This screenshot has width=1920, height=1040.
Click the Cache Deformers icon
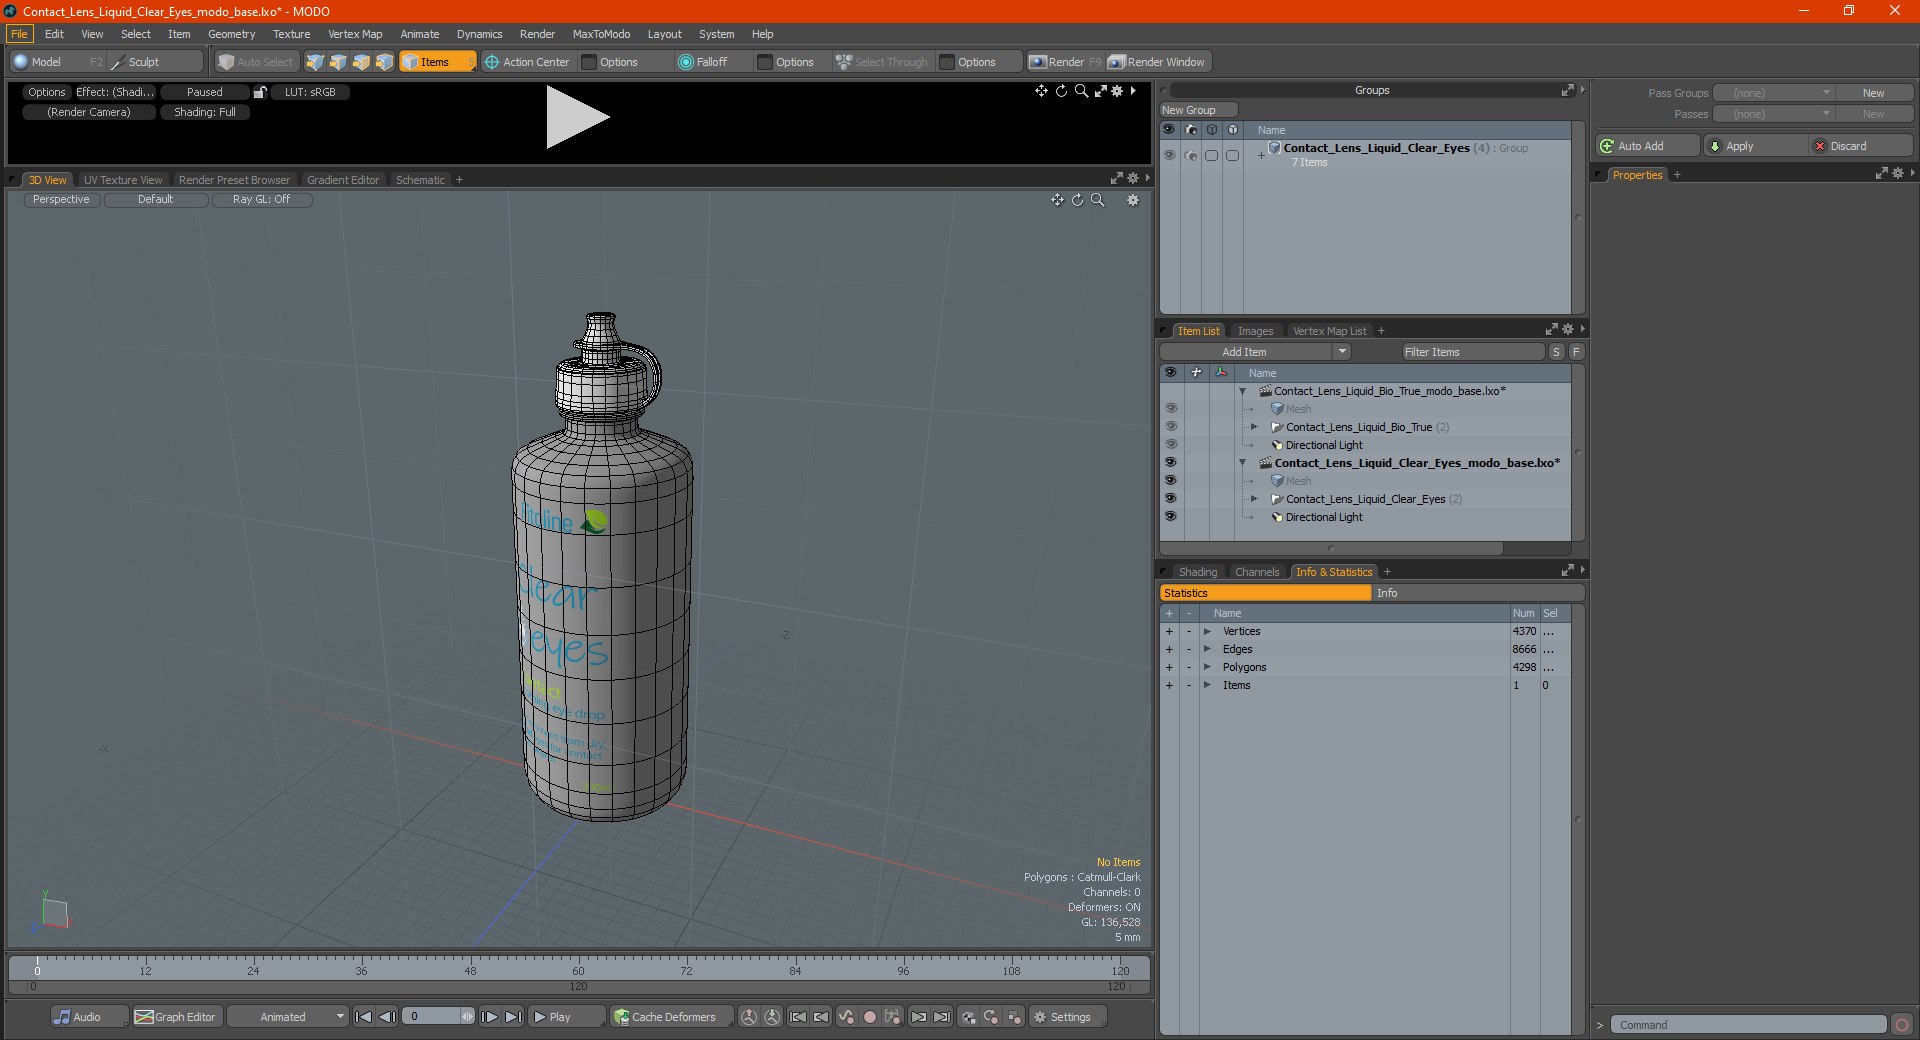(621, 1017)
